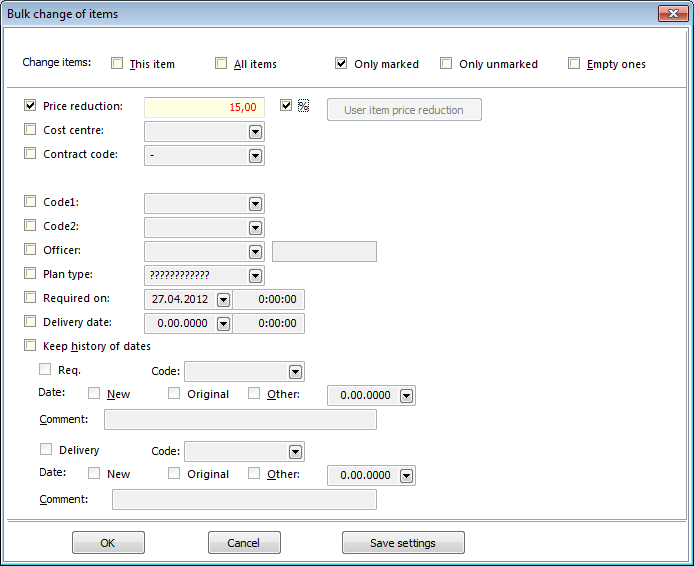The image size is (694, 566).
Task: Click the Req. Comment field
Action: click(x=240, y=420)
